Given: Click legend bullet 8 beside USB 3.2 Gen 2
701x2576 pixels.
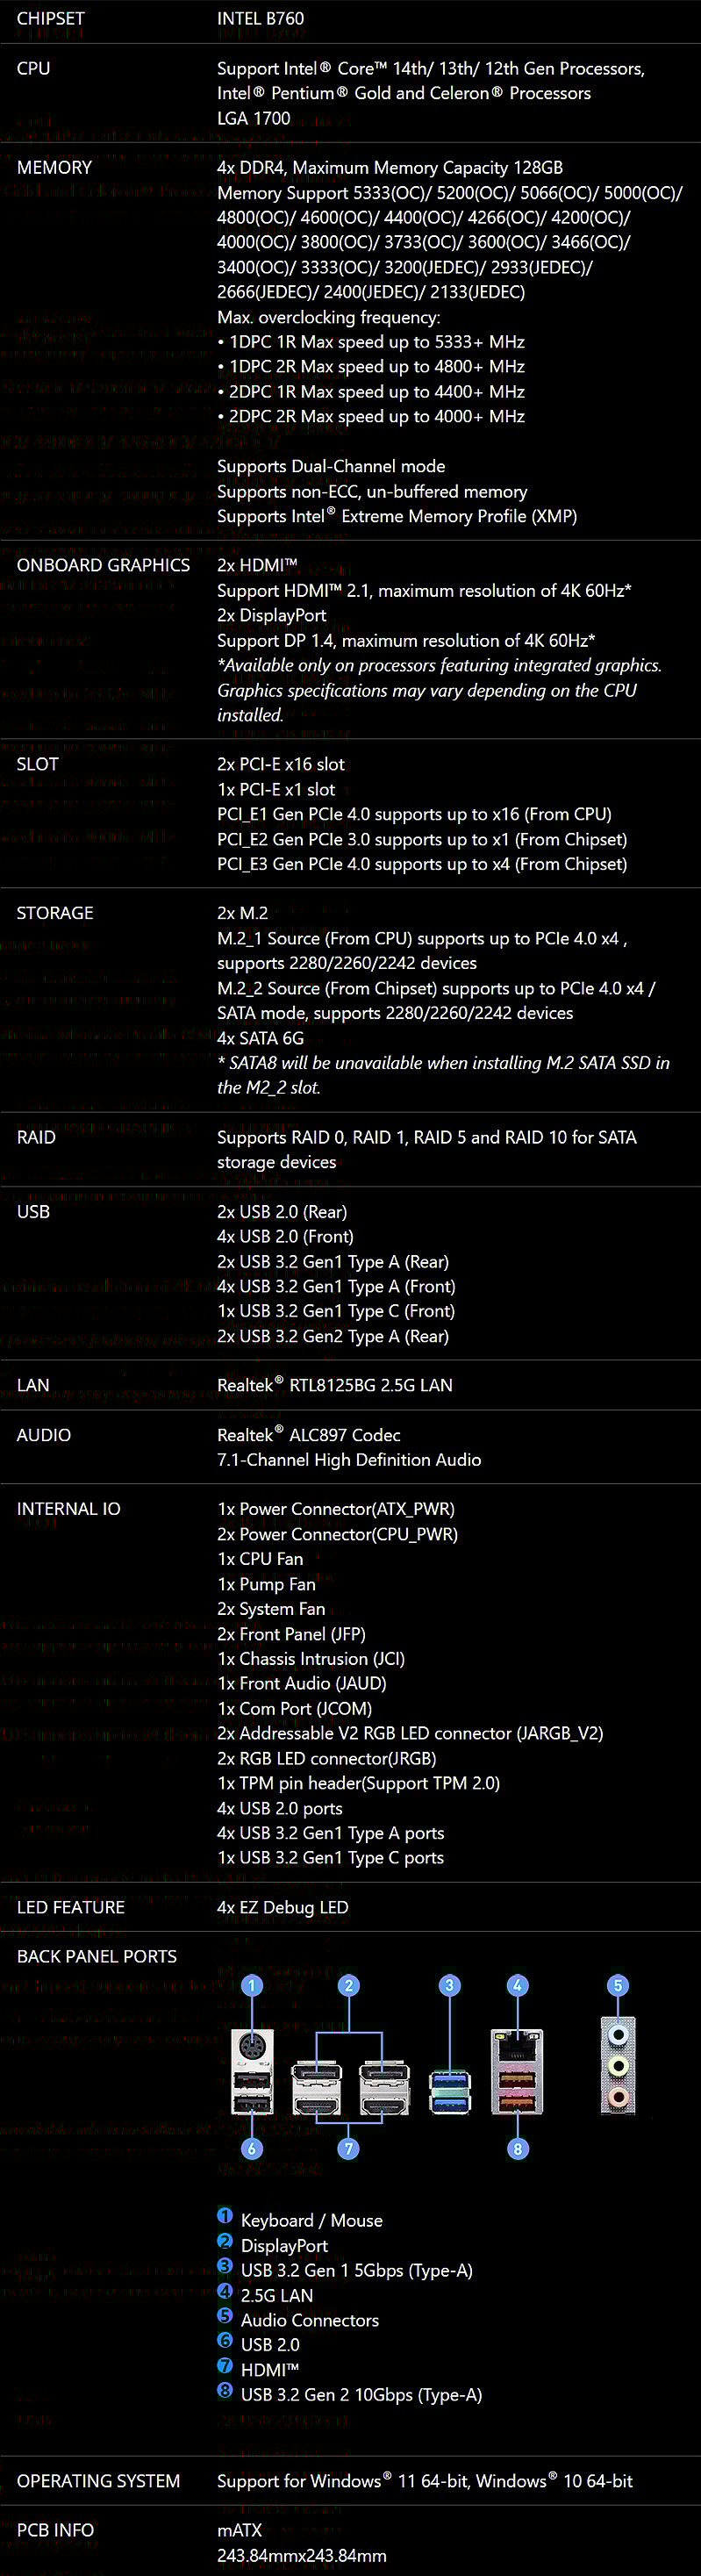Looking at the screenshot, I should [225, 2390].
